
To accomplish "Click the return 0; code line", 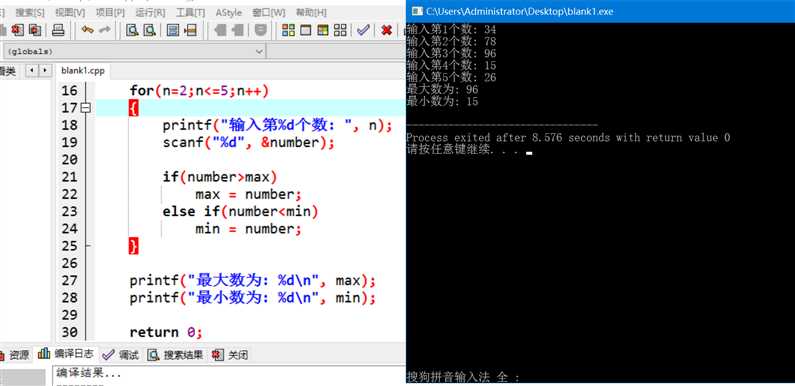I will 166,332.
